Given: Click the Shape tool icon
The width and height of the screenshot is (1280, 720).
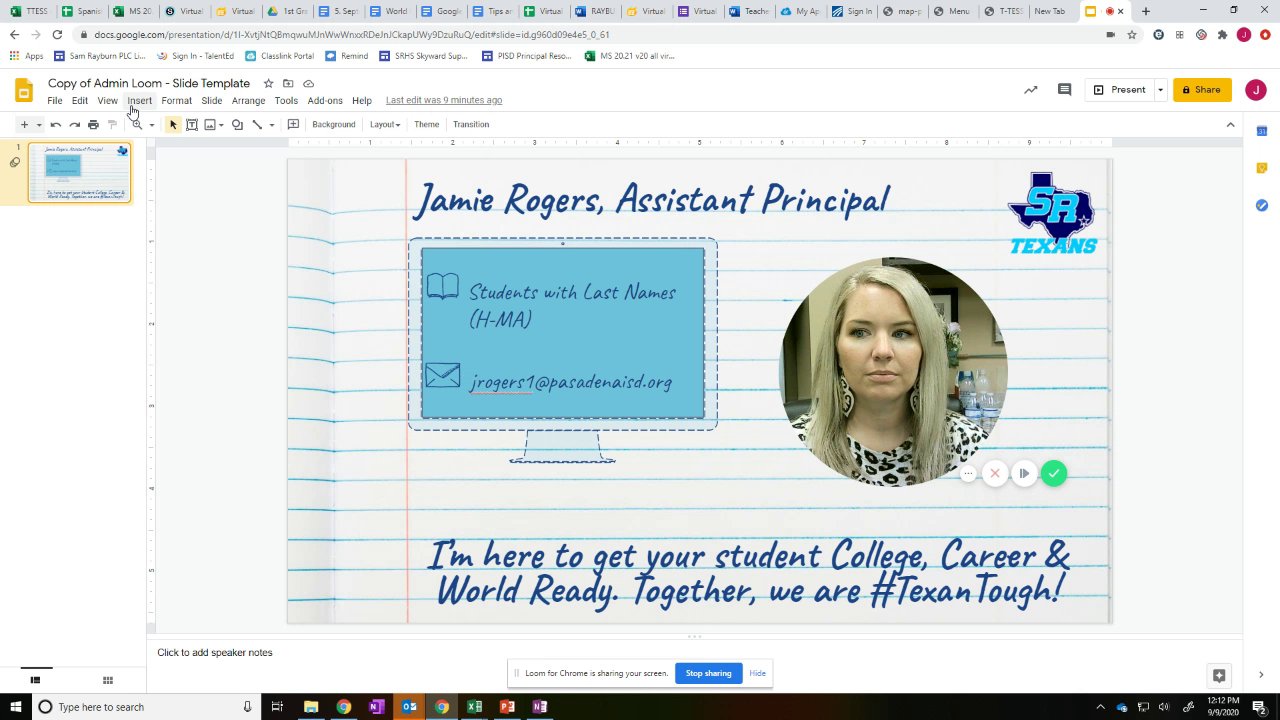Looking at the screenshot, I should pyautogui.click(x=237, y=125).
